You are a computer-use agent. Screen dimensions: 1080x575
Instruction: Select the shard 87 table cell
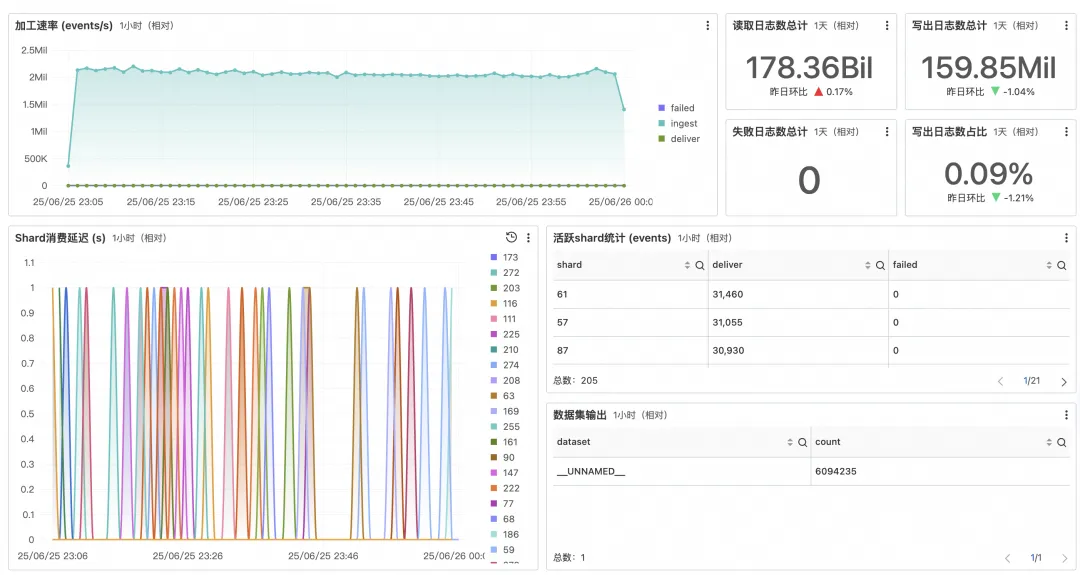tap(630, 351)
